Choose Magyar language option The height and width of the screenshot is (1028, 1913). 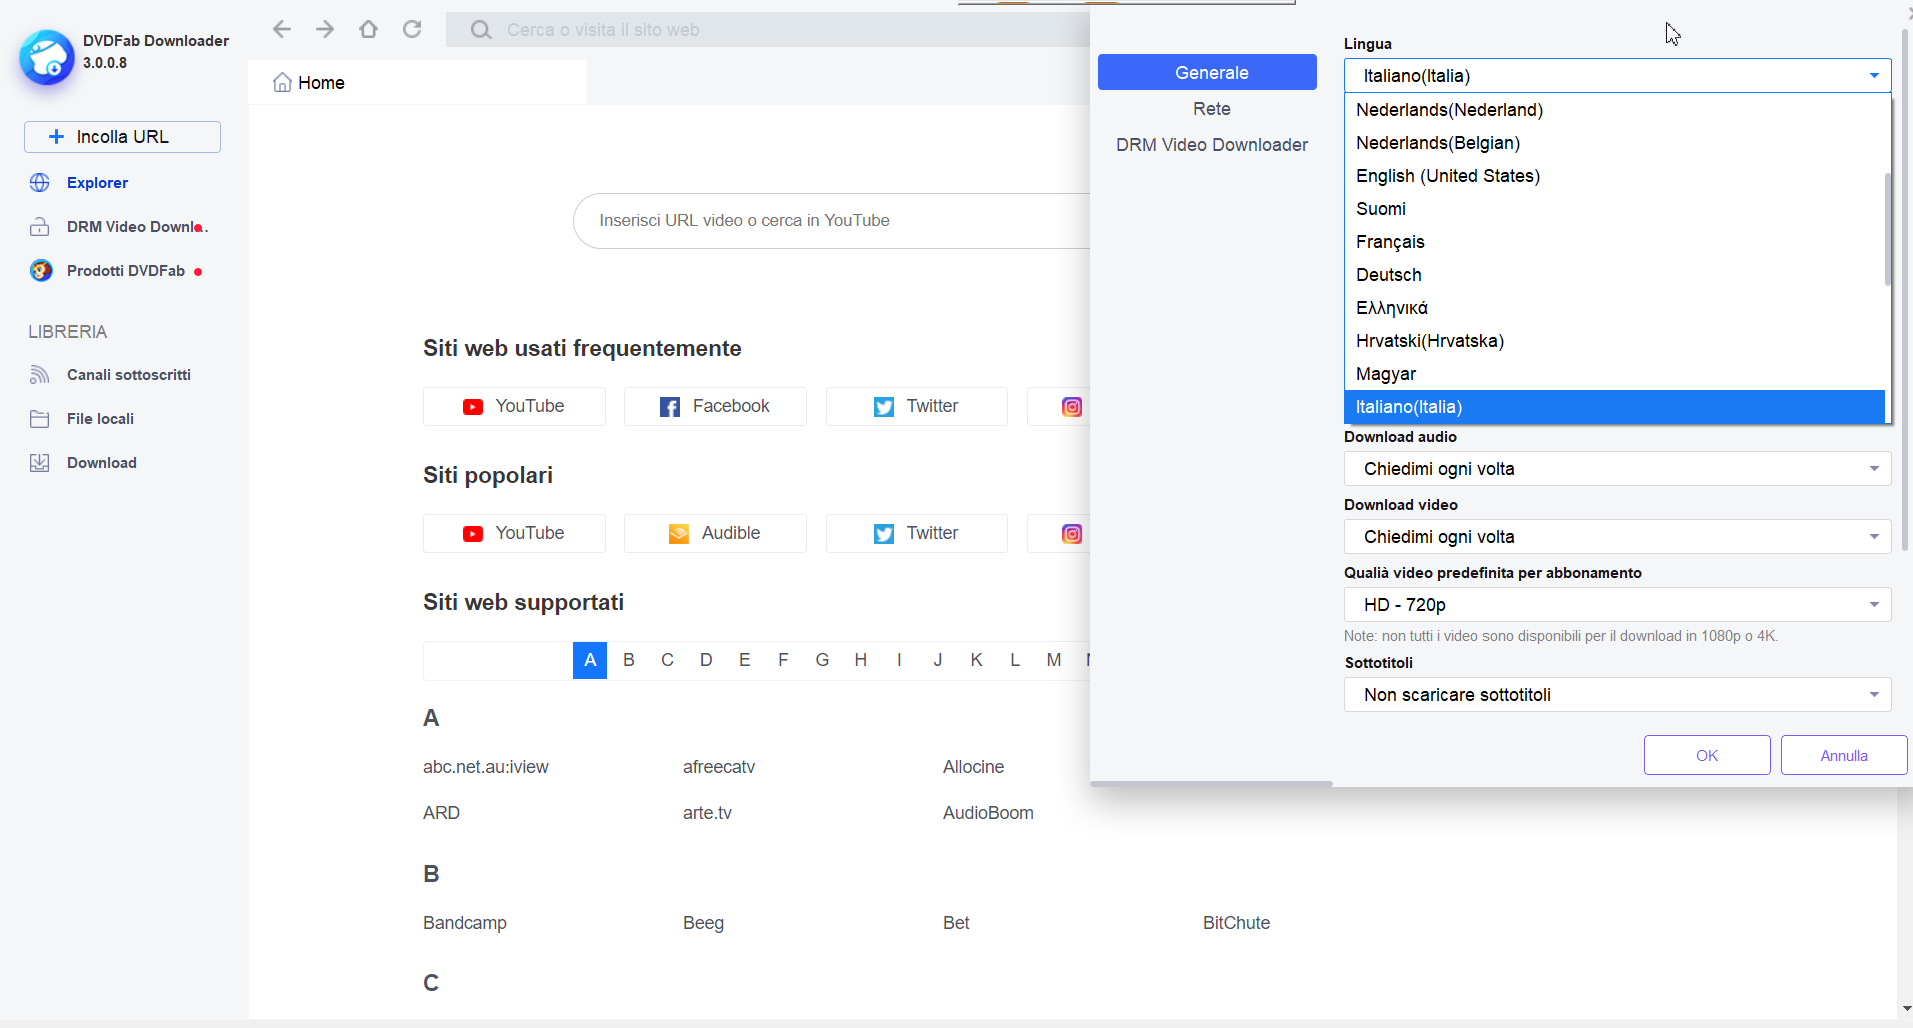[x=1614, y=374]
